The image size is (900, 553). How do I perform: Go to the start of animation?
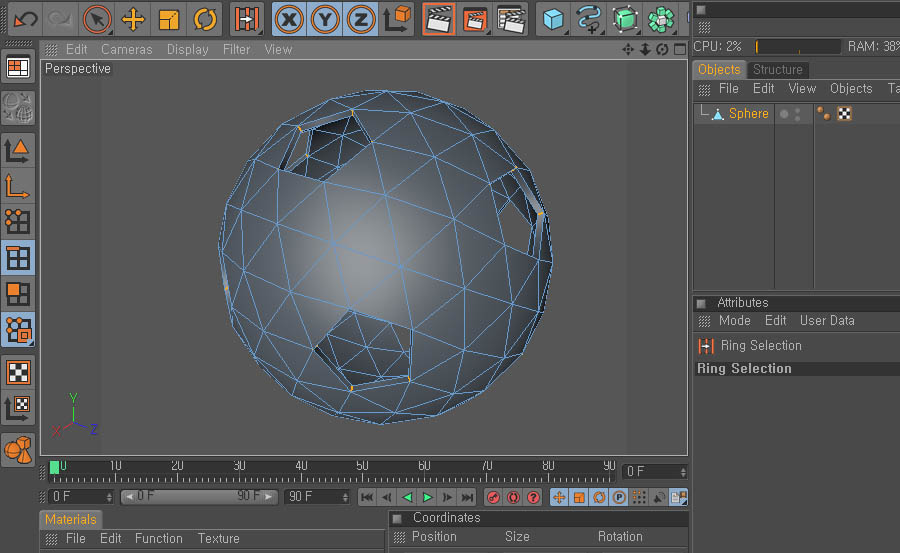coord(367,497)
